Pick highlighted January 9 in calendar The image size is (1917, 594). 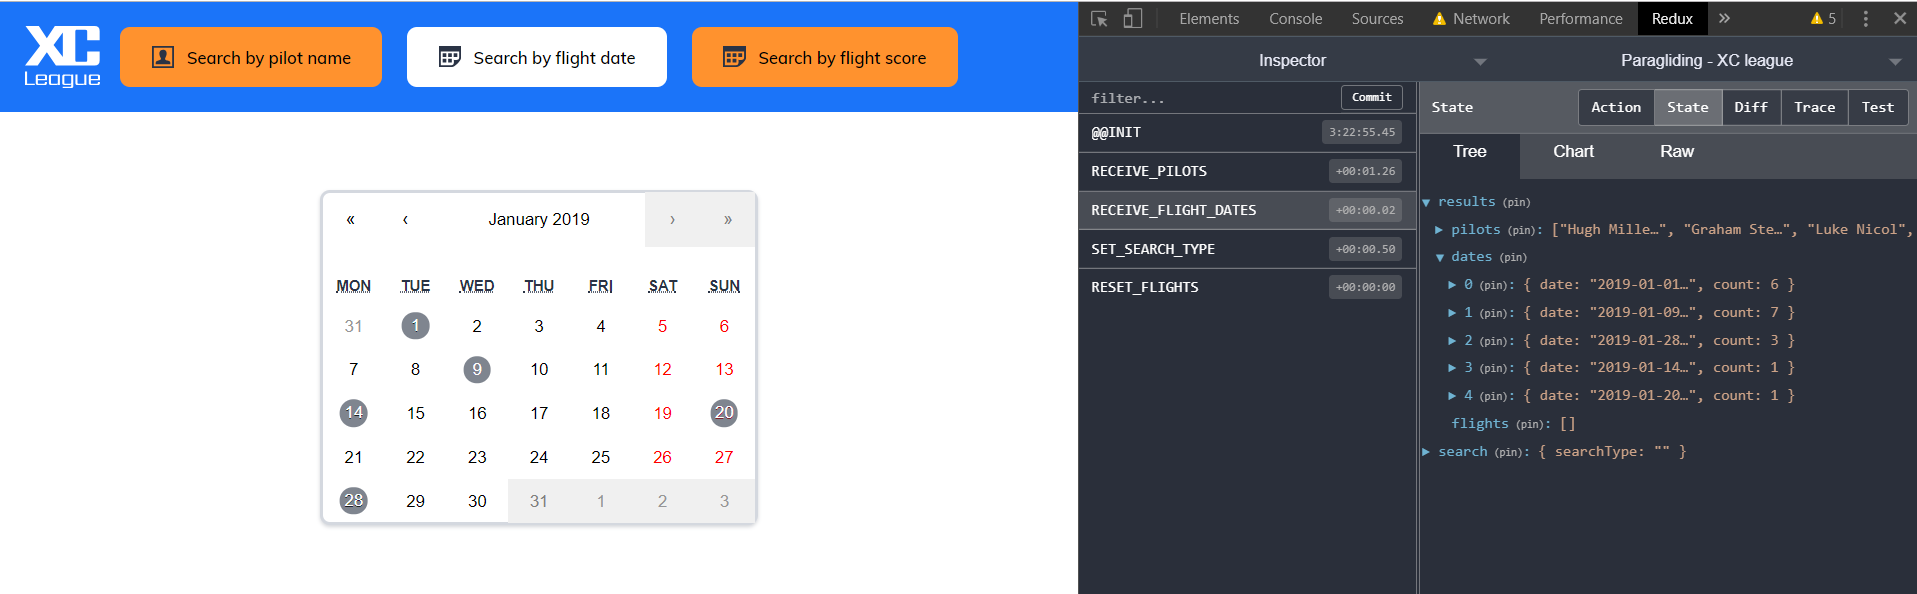click(x=477, y=369)
